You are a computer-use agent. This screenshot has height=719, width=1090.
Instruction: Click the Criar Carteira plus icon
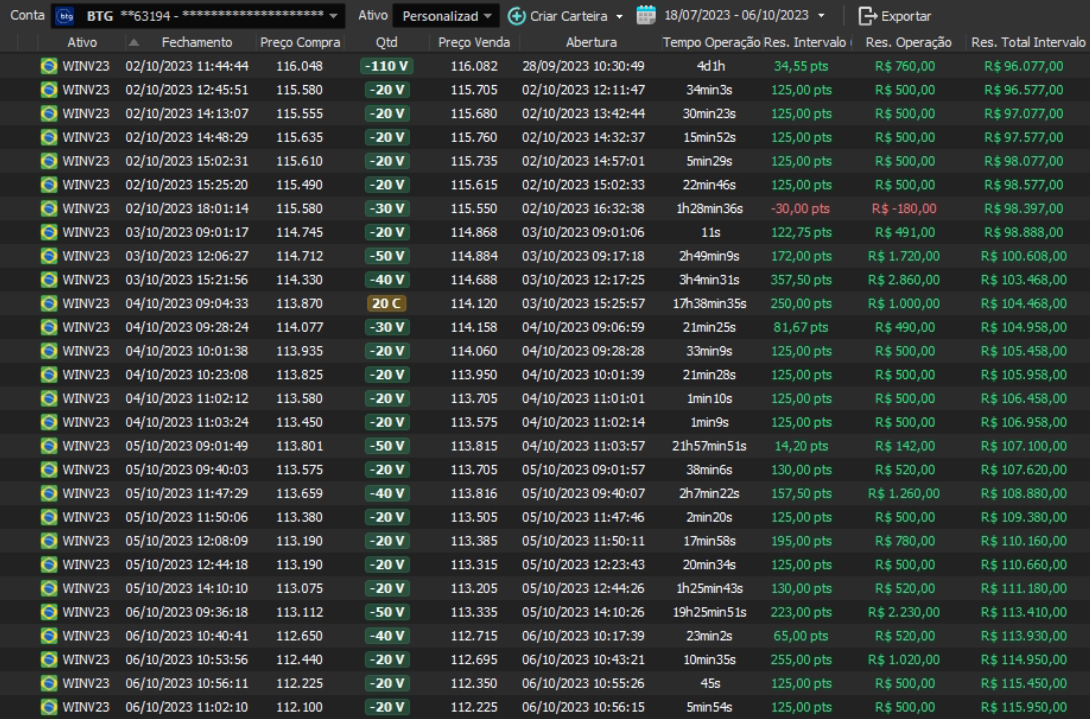pyautogui.click(x=516, y=16)
